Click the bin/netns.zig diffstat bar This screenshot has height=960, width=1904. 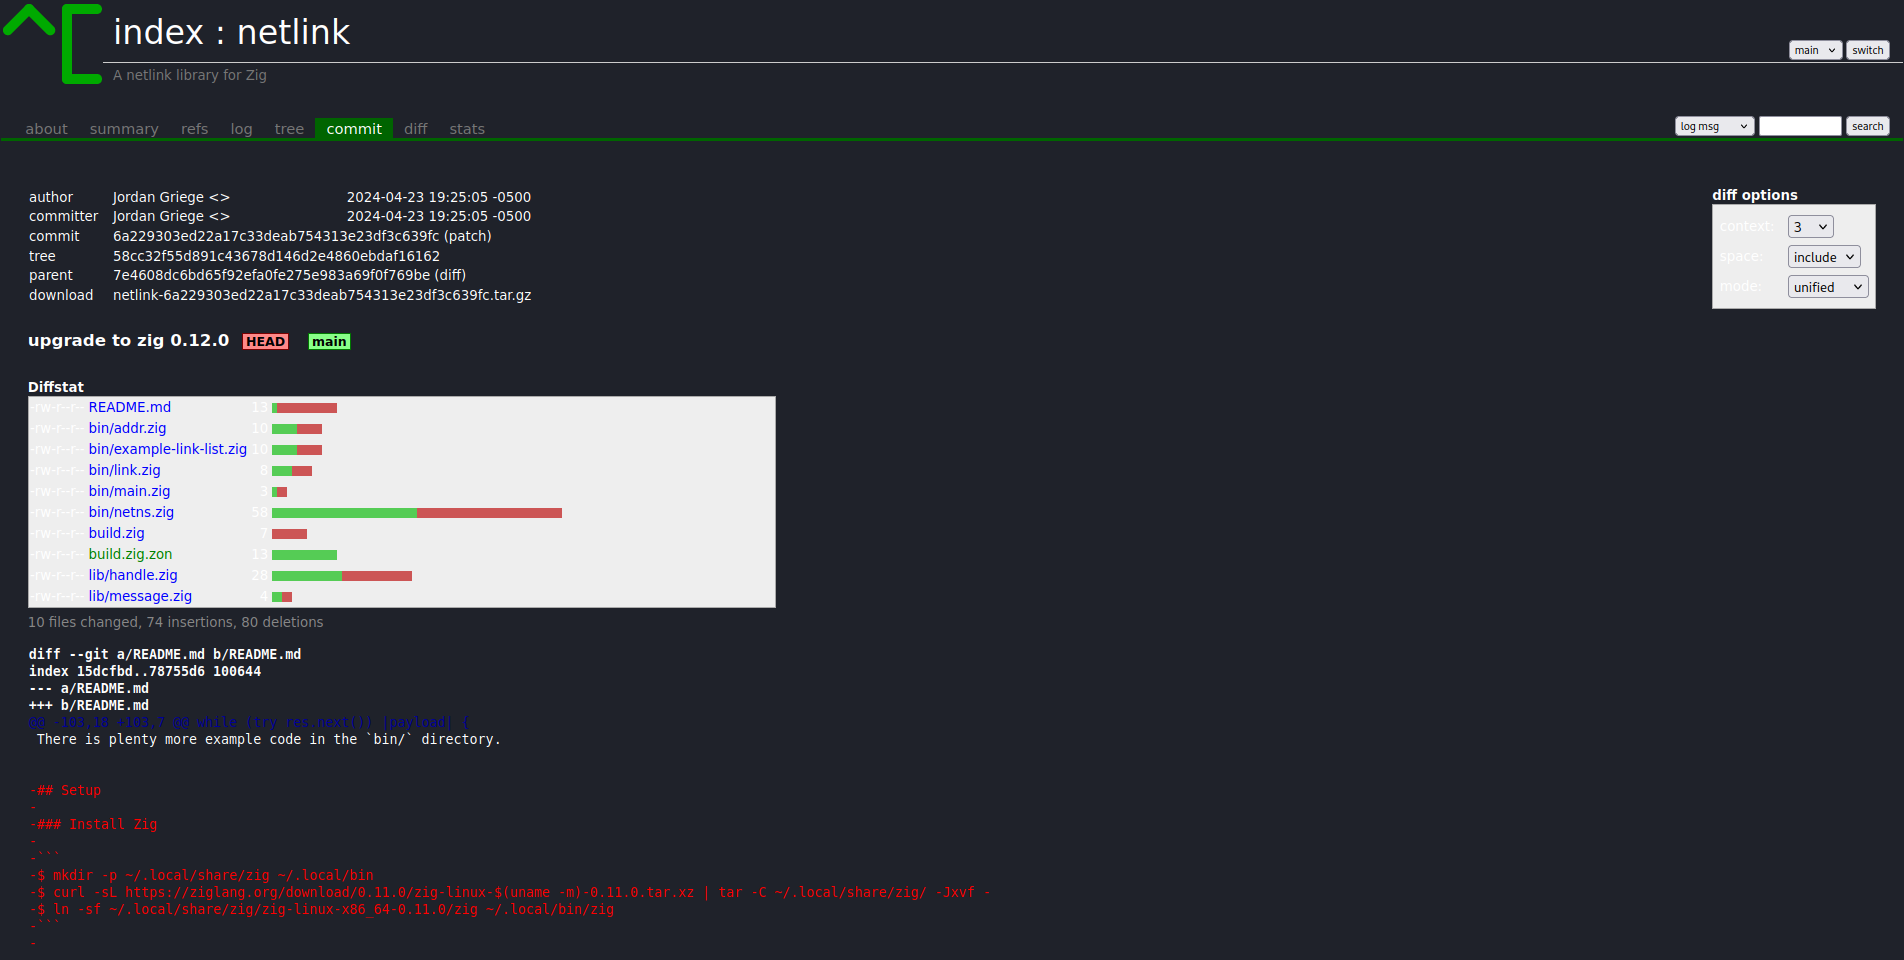[x=417, y=513]
